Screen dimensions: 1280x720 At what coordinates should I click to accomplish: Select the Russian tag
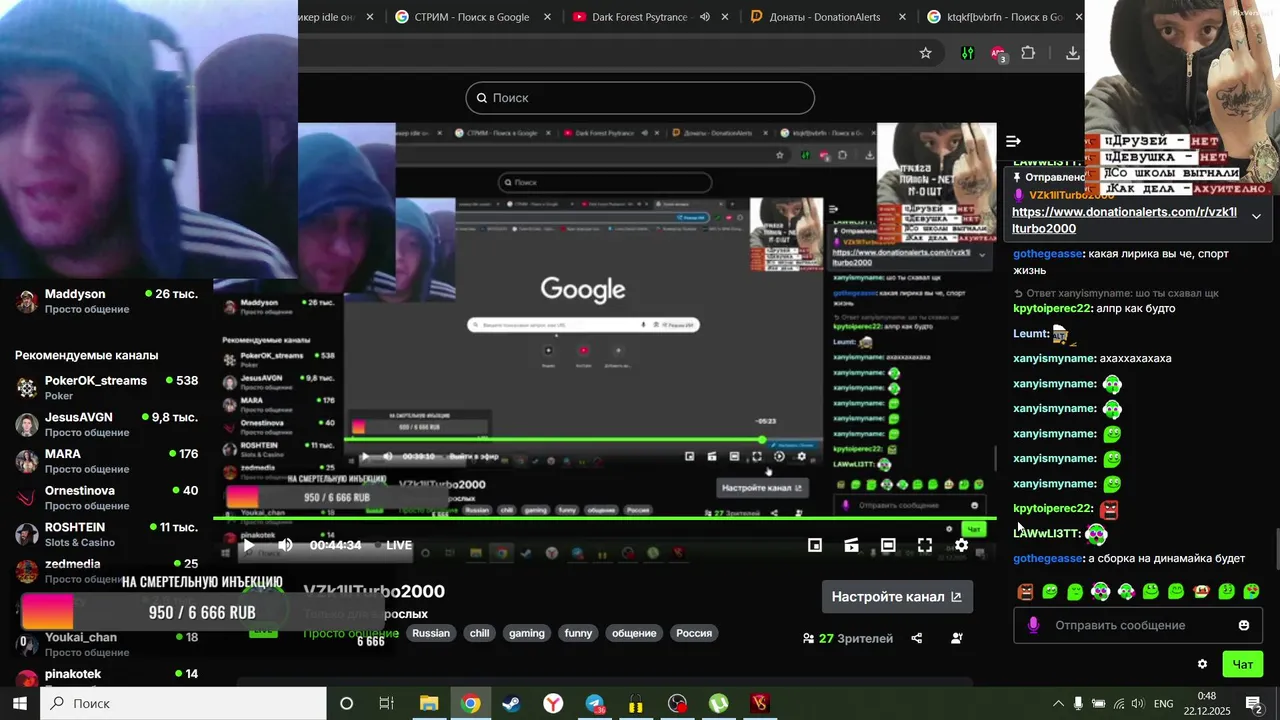pos(431,633)
